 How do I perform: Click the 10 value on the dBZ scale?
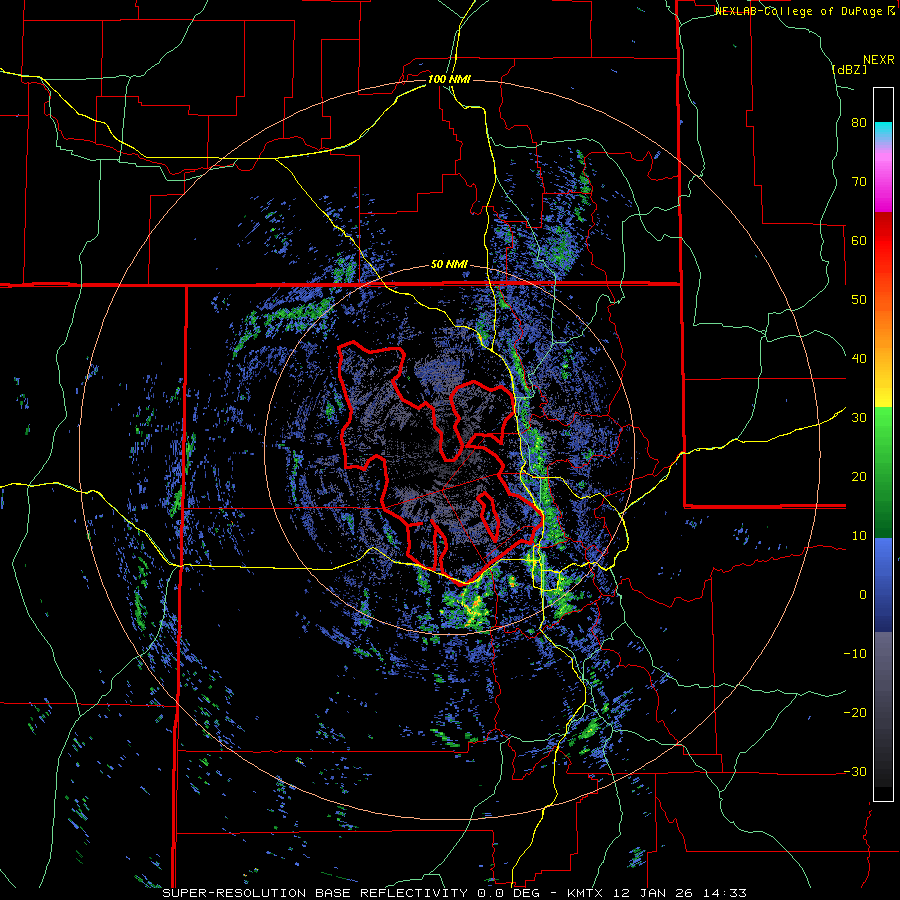[x=859, y=536]
